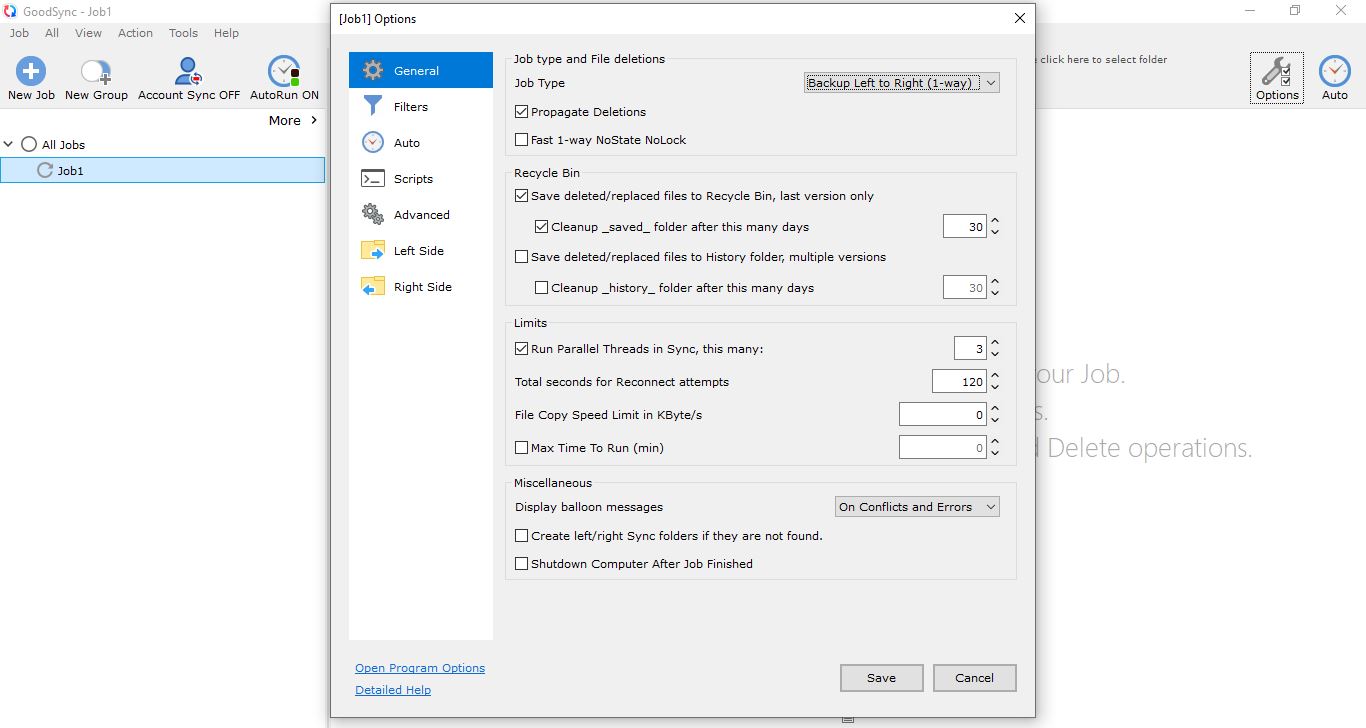Open Program Options link
The height and width of the screenshot is (728, 1366).
[x=420, y=668]
